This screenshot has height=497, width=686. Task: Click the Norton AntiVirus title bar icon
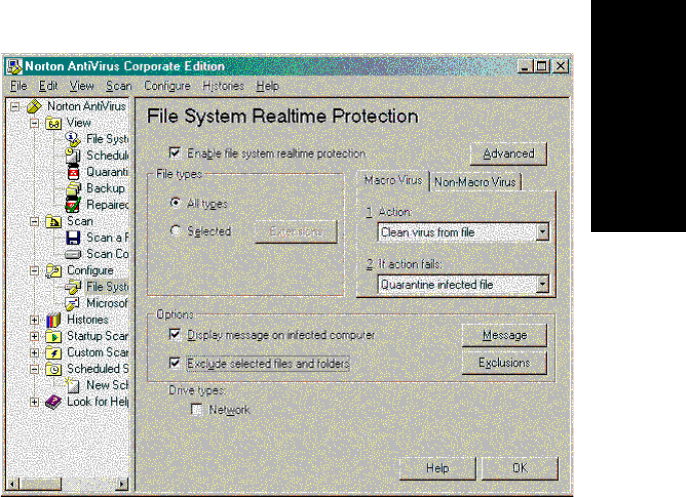coord(14,66)
